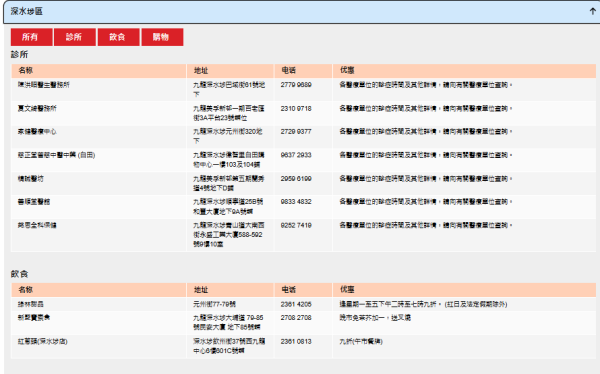The height and width of the screenshot is (374, 600).
Task: Show all categories with the 所有 button
Action: tap(31, 37)
